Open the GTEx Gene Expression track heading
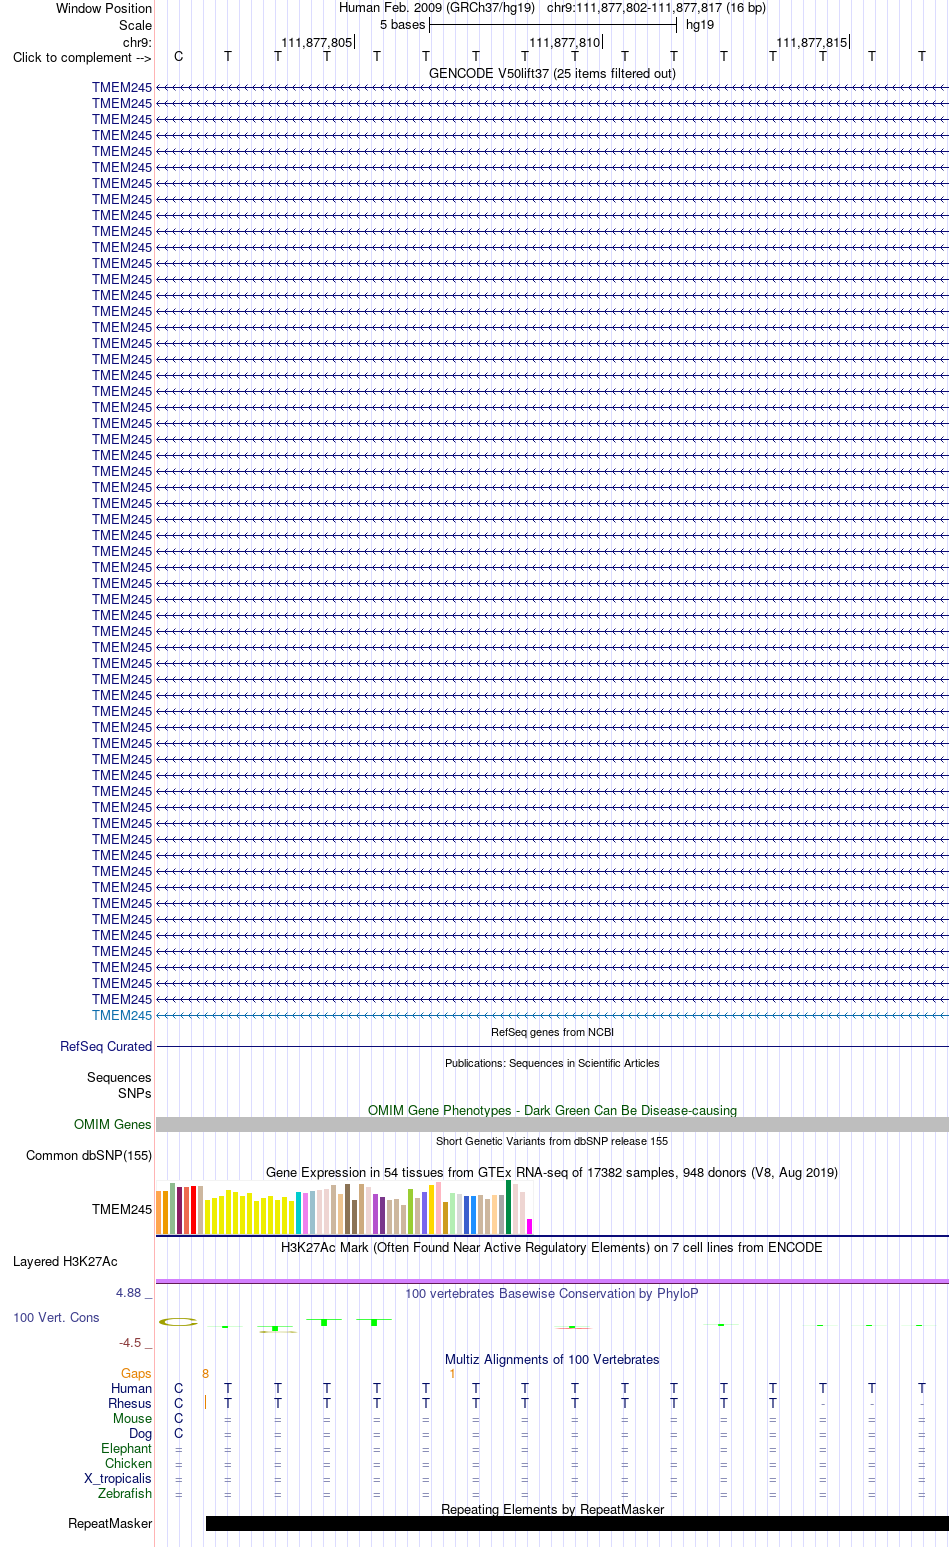The image size is (950, 1547). click(552, 1172)
